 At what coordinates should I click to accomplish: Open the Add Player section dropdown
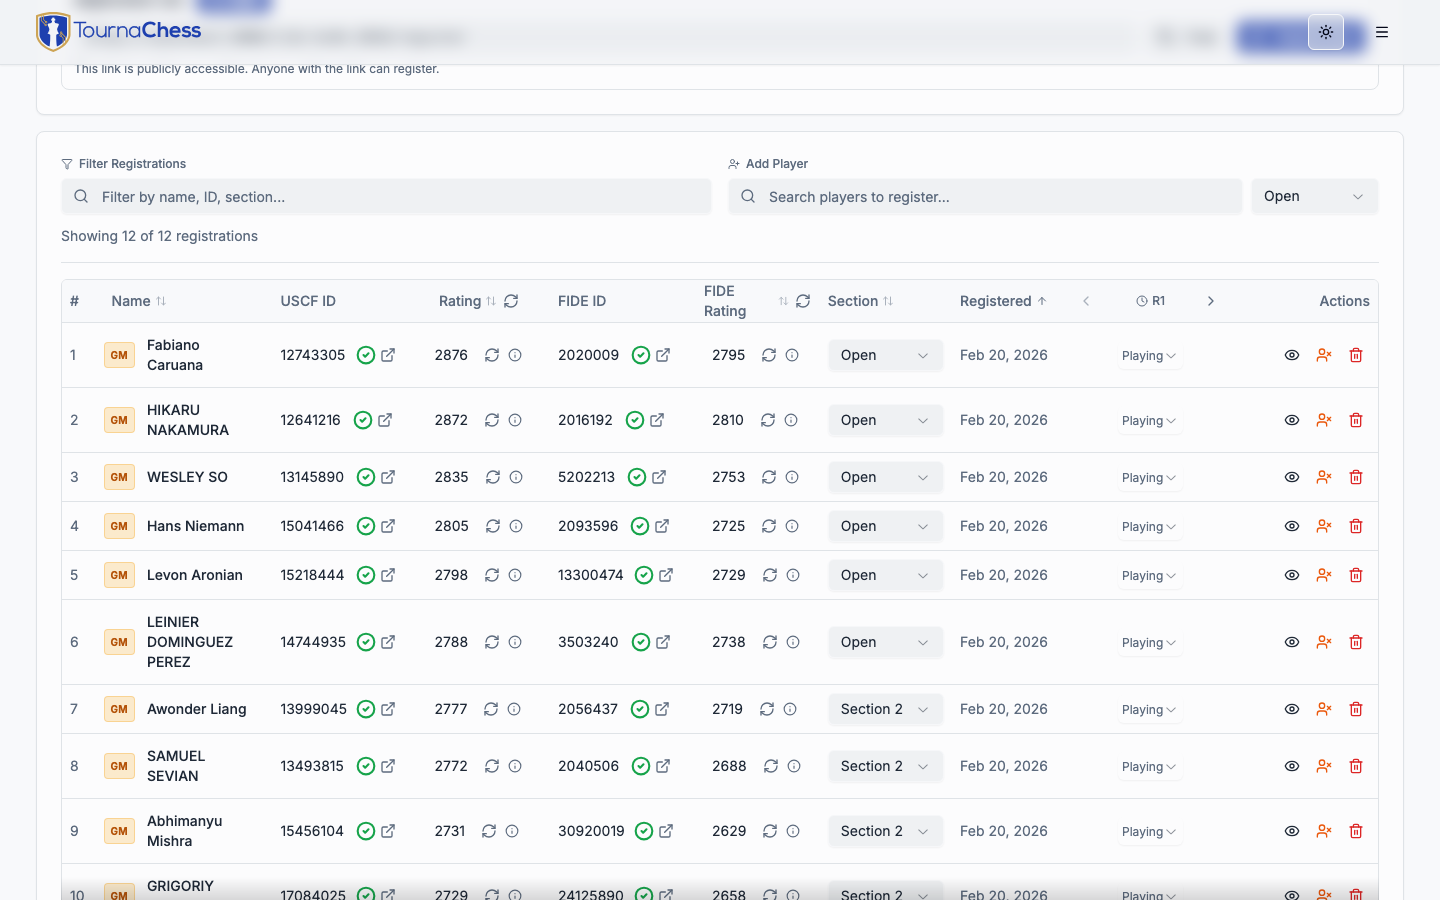click(1314, 197)
